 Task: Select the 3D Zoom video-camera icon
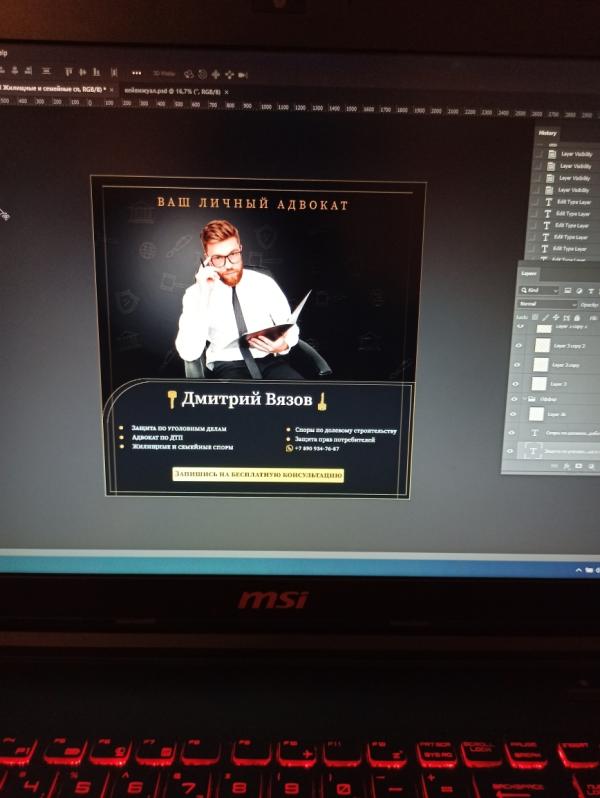click(243, 75)
